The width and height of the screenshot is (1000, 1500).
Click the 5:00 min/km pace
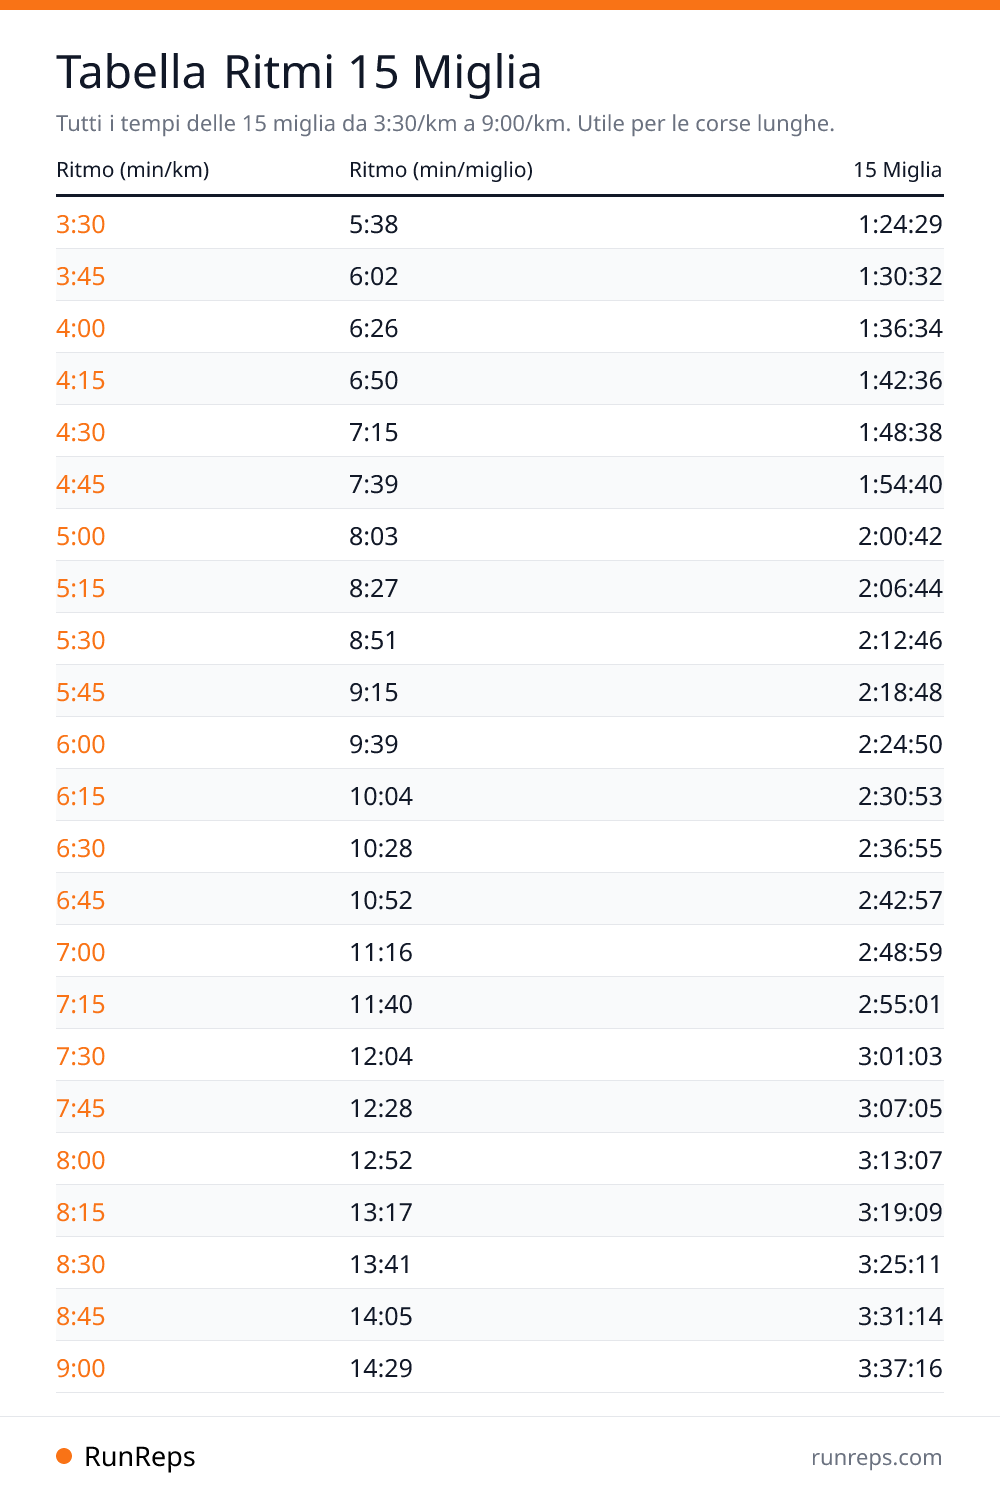coord(81,536)
